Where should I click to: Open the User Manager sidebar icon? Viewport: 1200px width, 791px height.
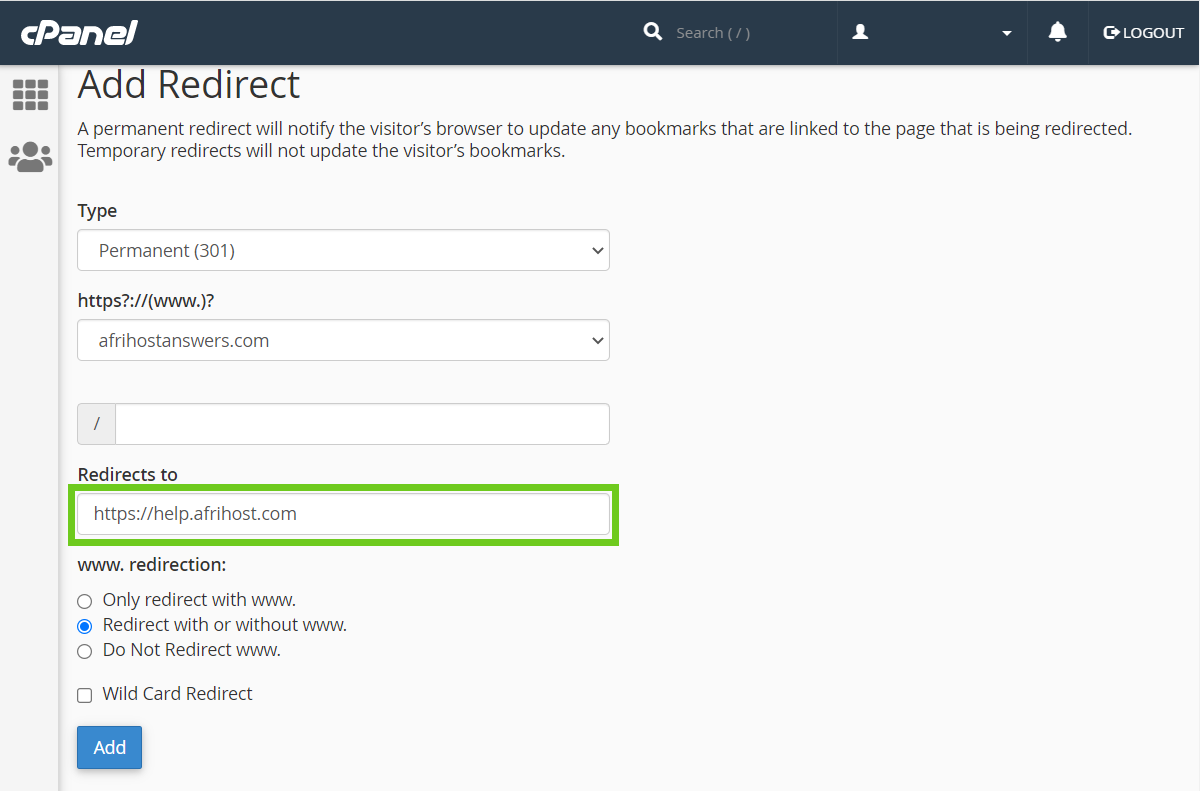click(x=30, y=157)
